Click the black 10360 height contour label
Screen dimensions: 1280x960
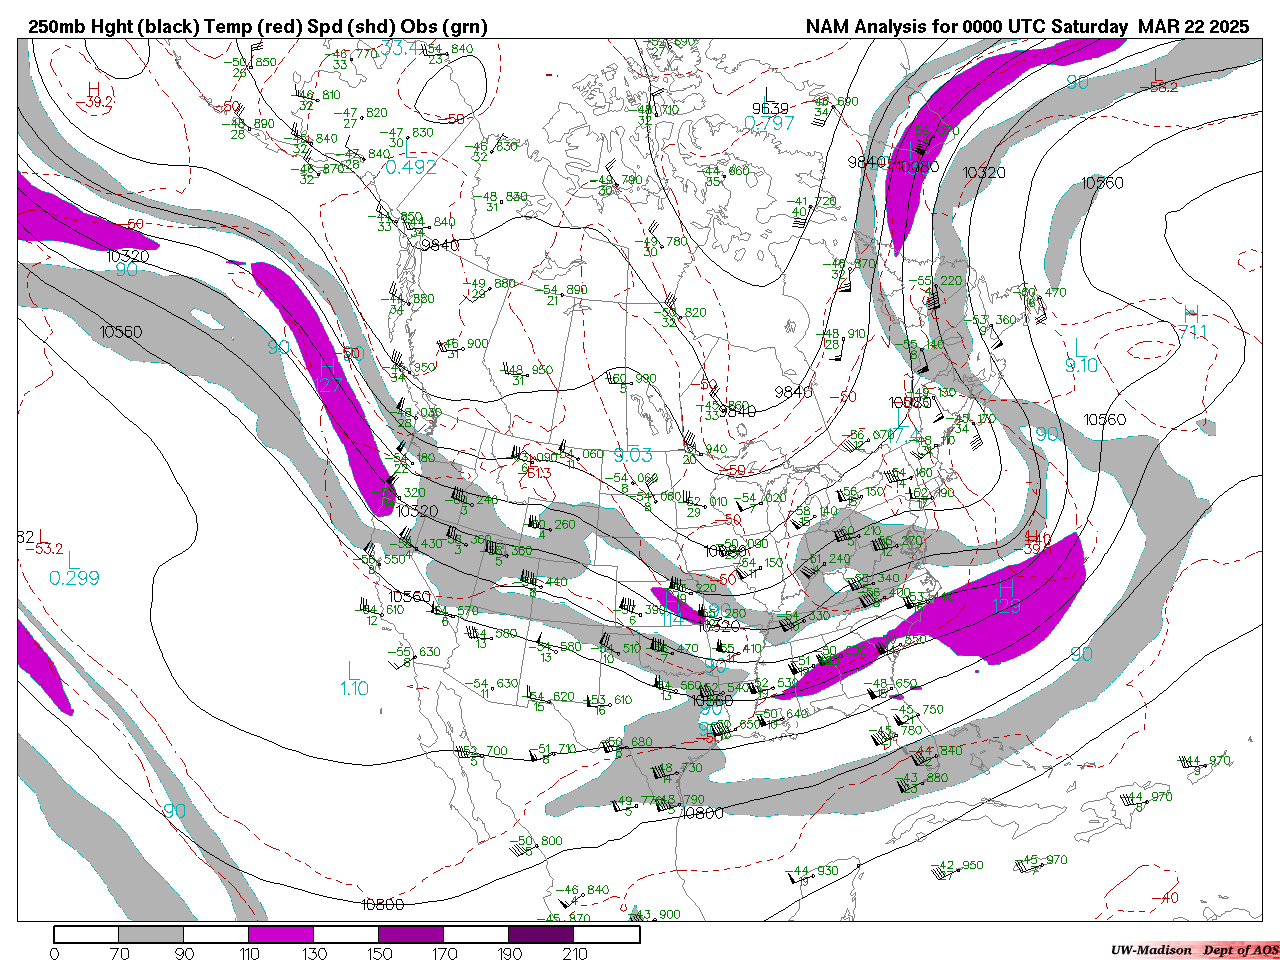click(x=1102, y=183)
